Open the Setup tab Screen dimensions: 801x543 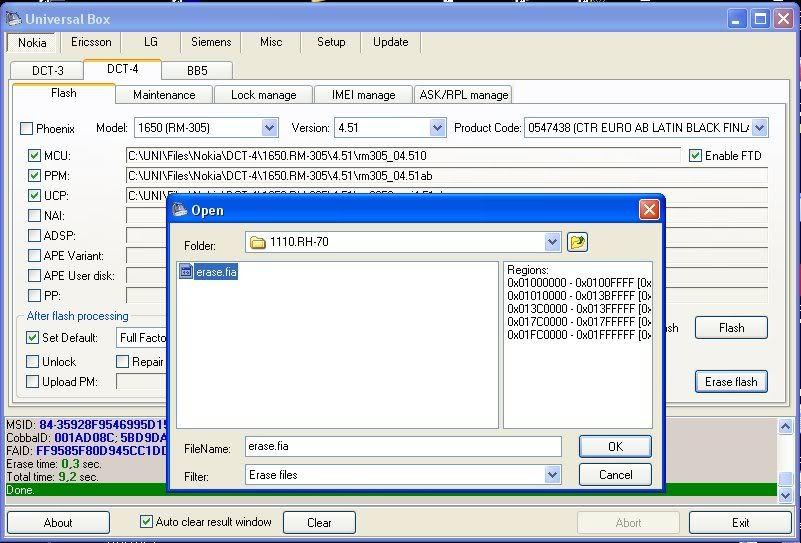(331, 42)
